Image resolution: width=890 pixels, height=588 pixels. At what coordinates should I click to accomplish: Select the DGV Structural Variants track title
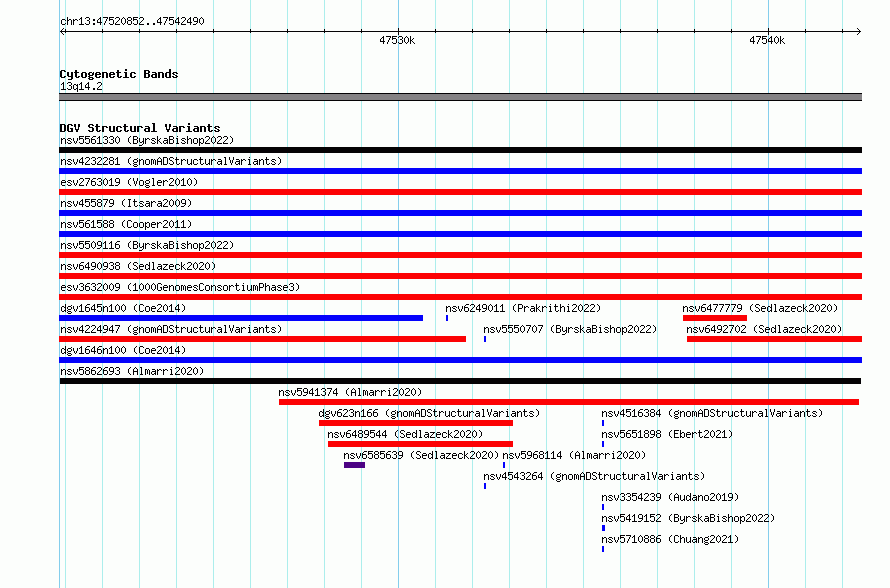click(x=140, y=128)
